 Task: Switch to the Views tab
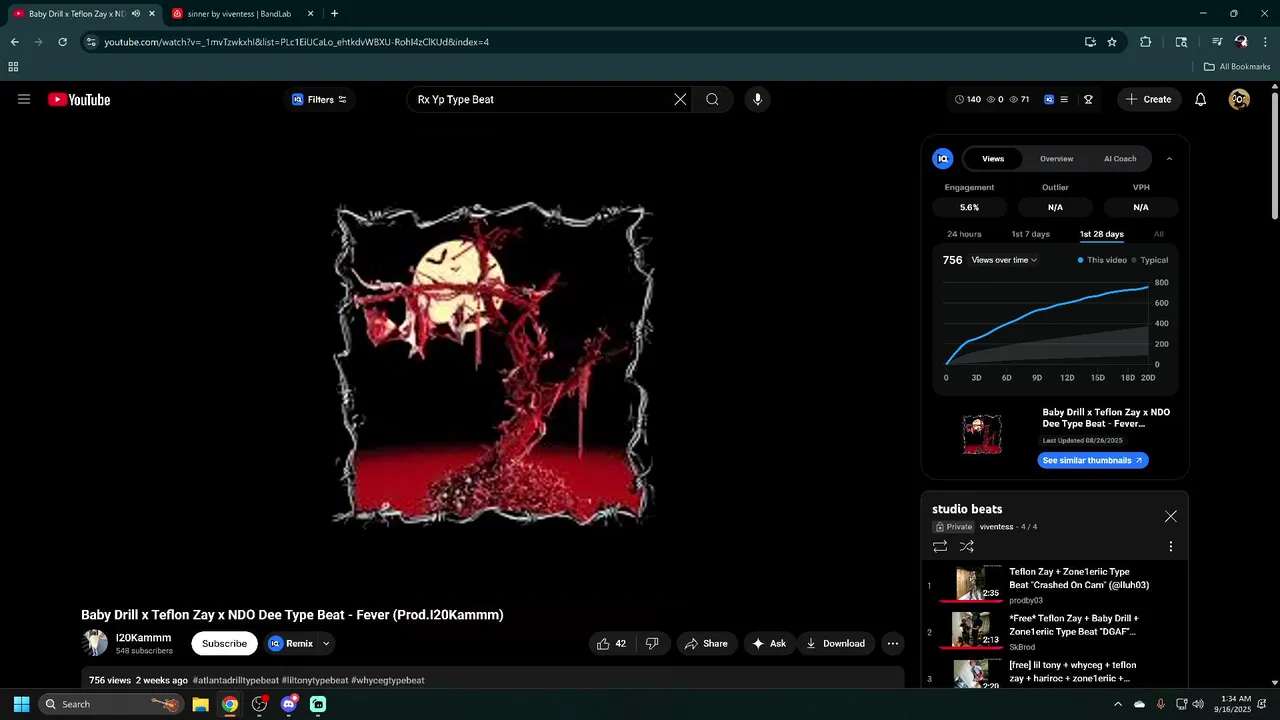coord(992,158)
